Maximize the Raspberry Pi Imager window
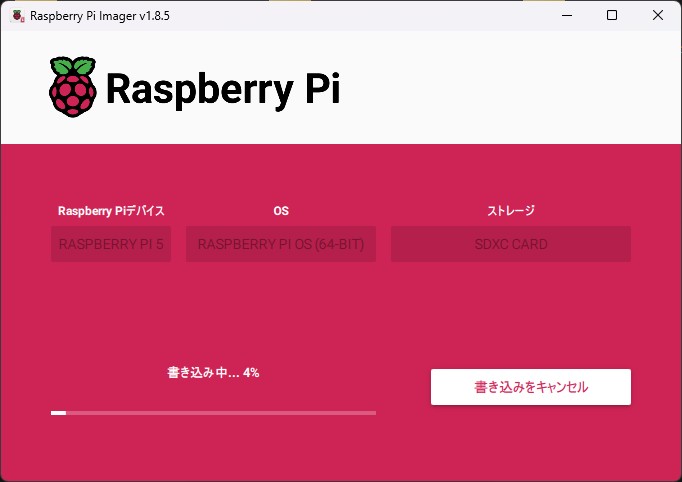This screenshot has width=682, height=482. pos(612,16)
